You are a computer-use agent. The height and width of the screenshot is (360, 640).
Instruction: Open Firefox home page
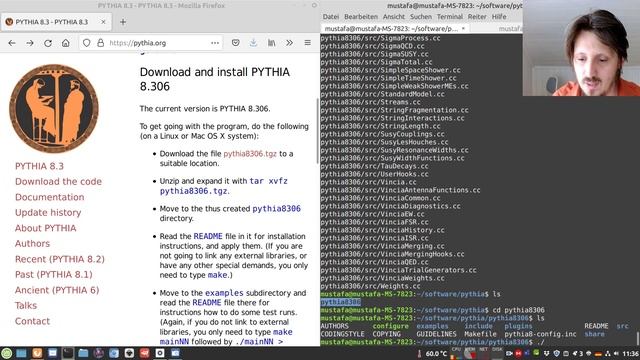[65, 43]
